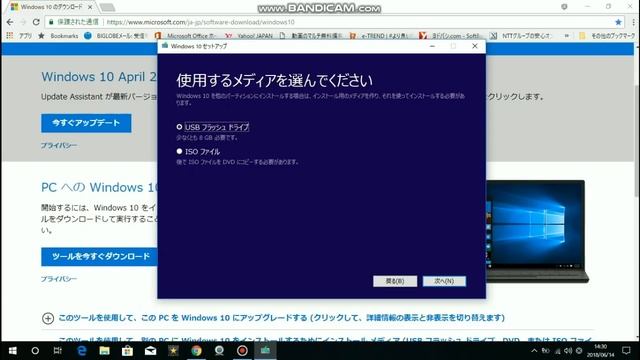Screen dimensions: 640x360
Task: Close the Windows 10 Setup dialog
Action: (x=475, y=46)
